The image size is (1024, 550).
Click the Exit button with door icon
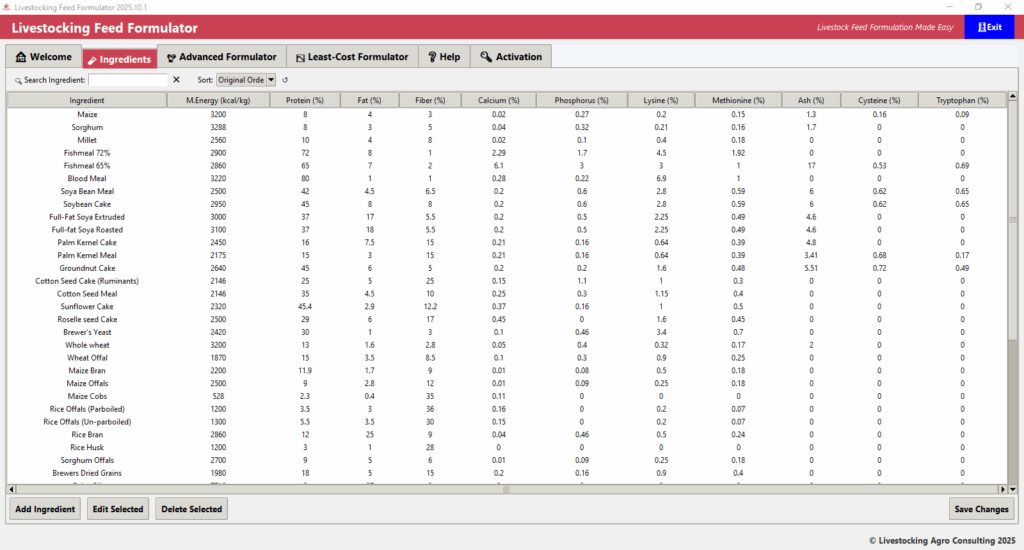(988, 27)
